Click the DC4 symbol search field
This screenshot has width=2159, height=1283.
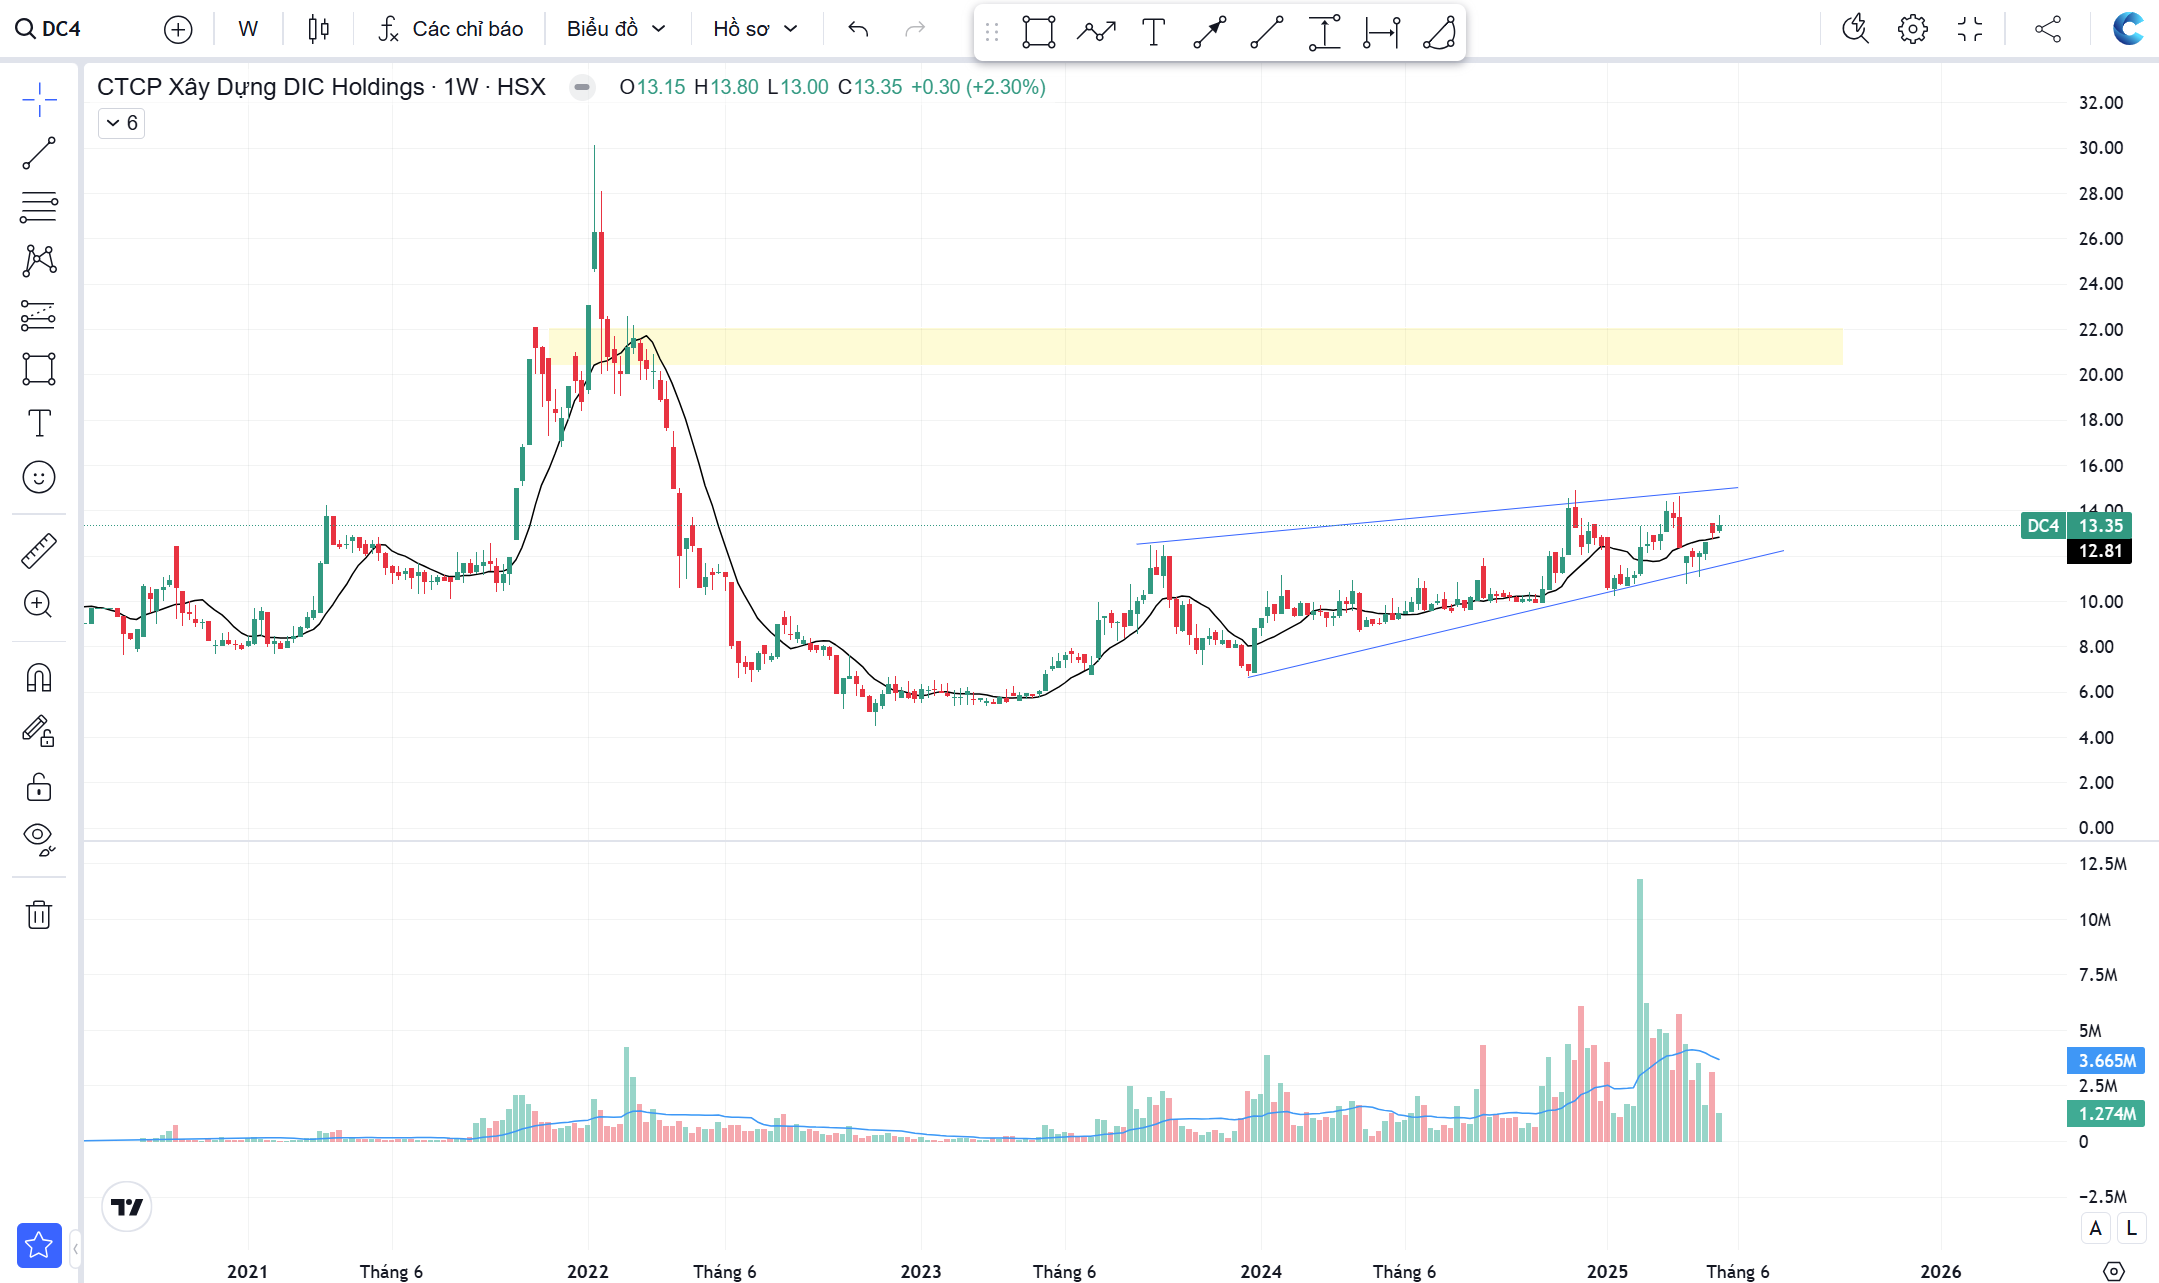coord(50,29)
